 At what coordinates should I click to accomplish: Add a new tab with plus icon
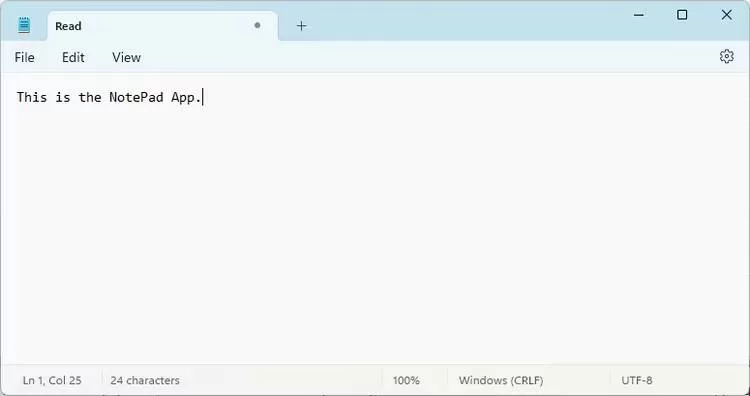(x=301, y=26)
